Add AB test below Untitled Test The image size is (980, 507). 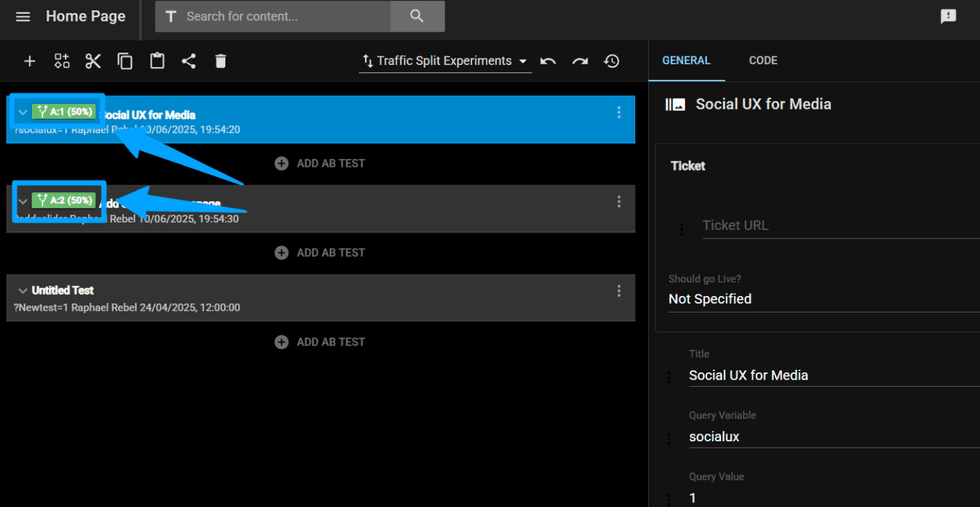320,342
